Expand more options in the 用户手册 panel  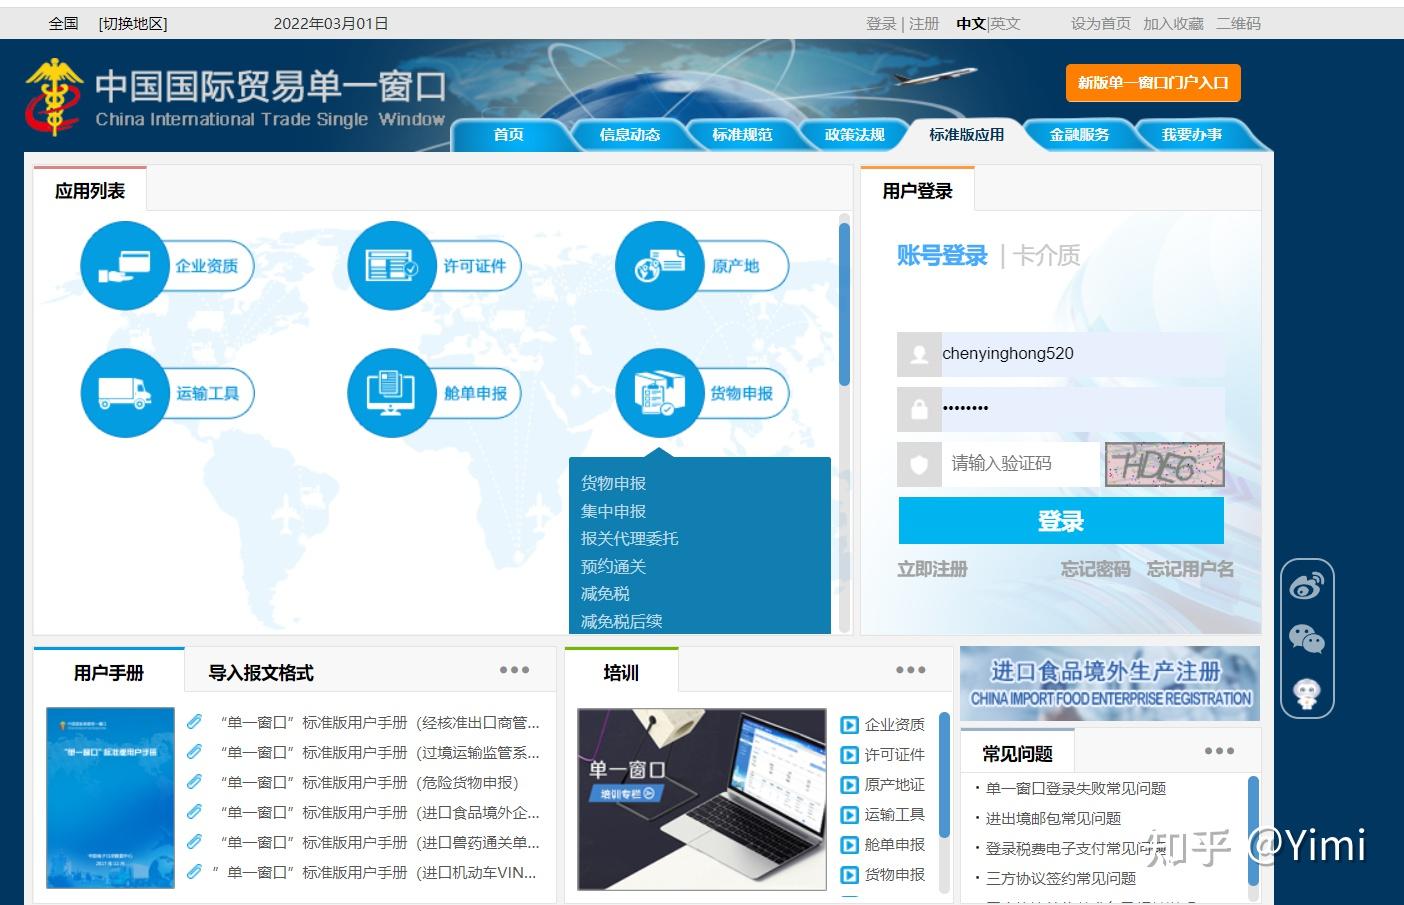514,669
